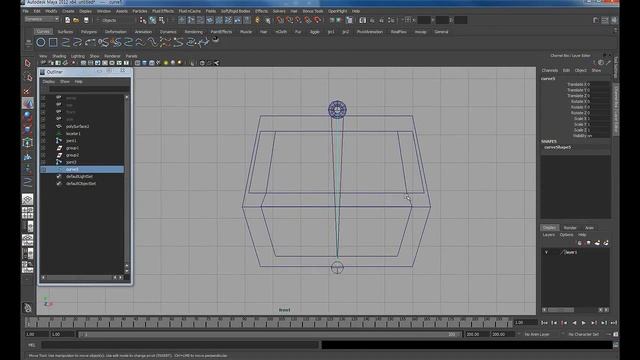Click the sphere icon at shelf end
This screenshot has height=360, width=640.
[x=216, y=40]
